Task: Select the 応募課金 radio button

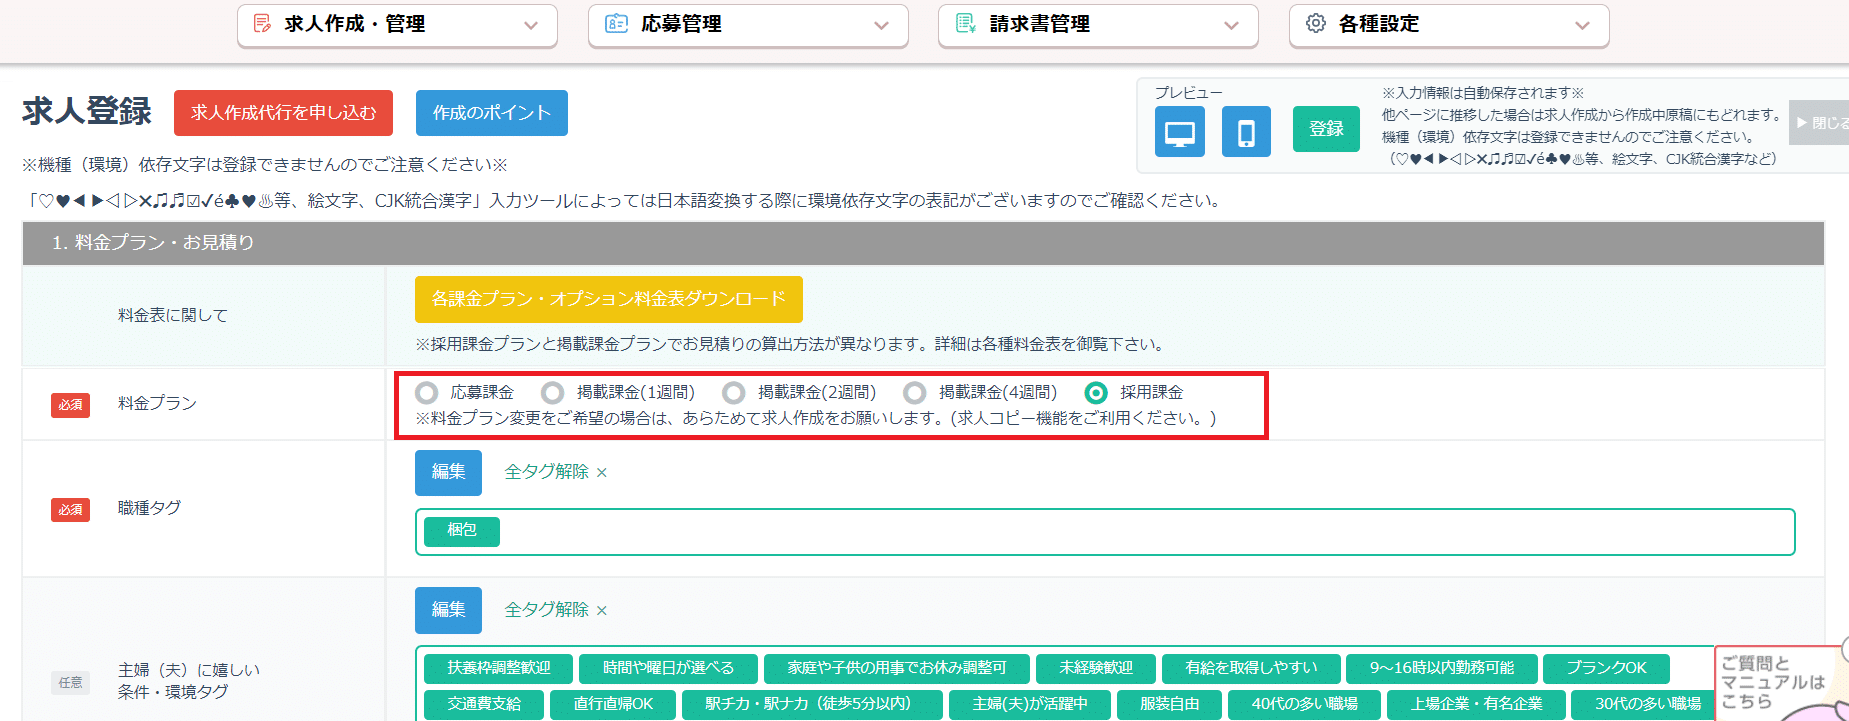Action: tap(427, 393)
